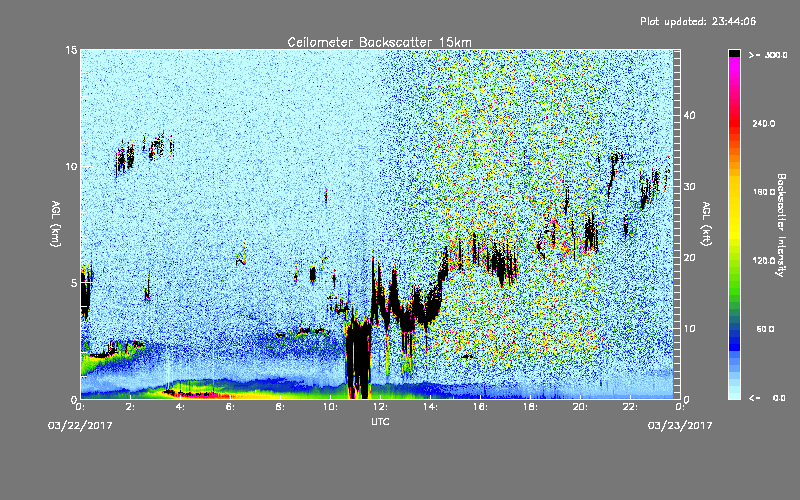Click the black segment atop the colorbar
Screen dimensions: 800x500
pos(734,53)
